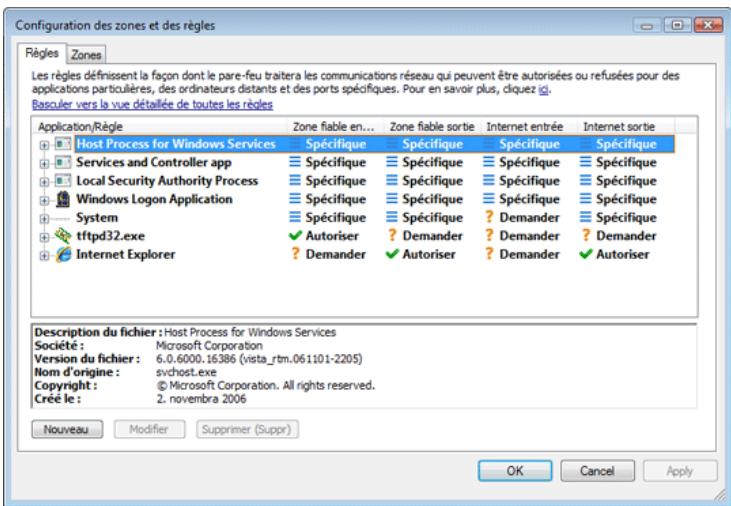Click the Internet entrée column header
Screen dimensions: 731x506
click(529, 126)
